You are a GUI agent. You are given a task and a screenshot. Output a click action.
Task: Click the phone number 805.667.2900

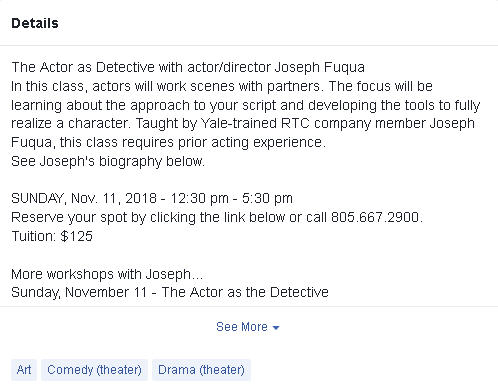[375, 217]
